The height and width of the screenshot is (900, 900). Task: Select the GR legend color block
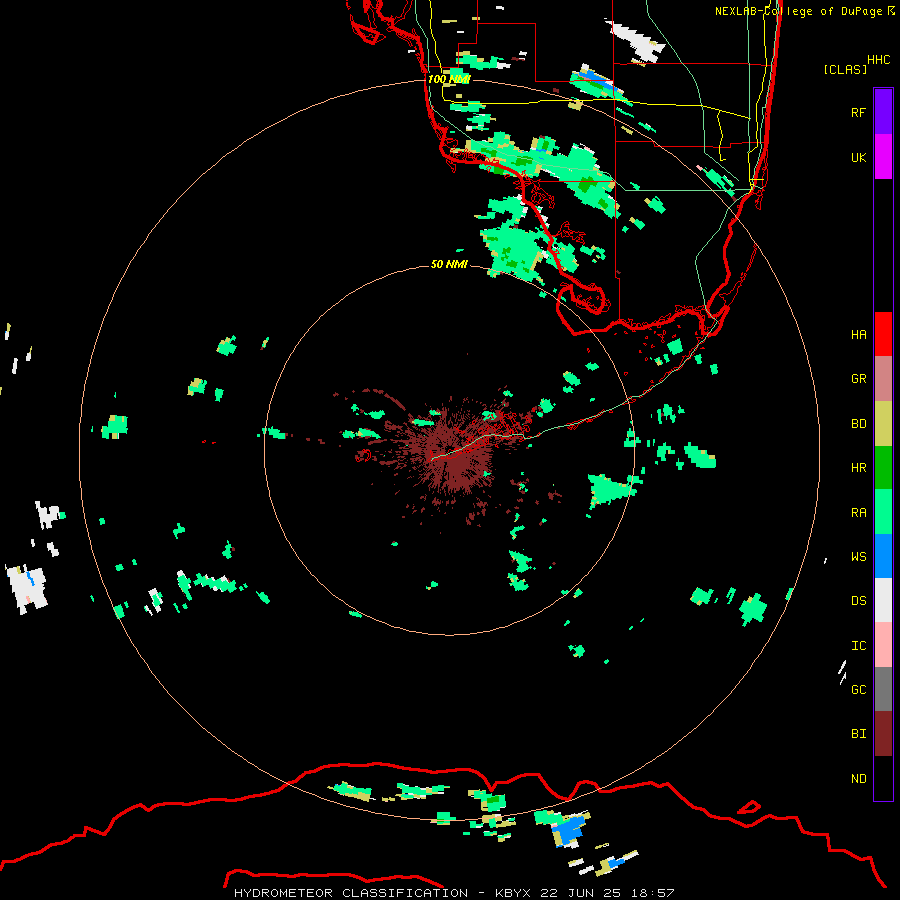point(883,379)
